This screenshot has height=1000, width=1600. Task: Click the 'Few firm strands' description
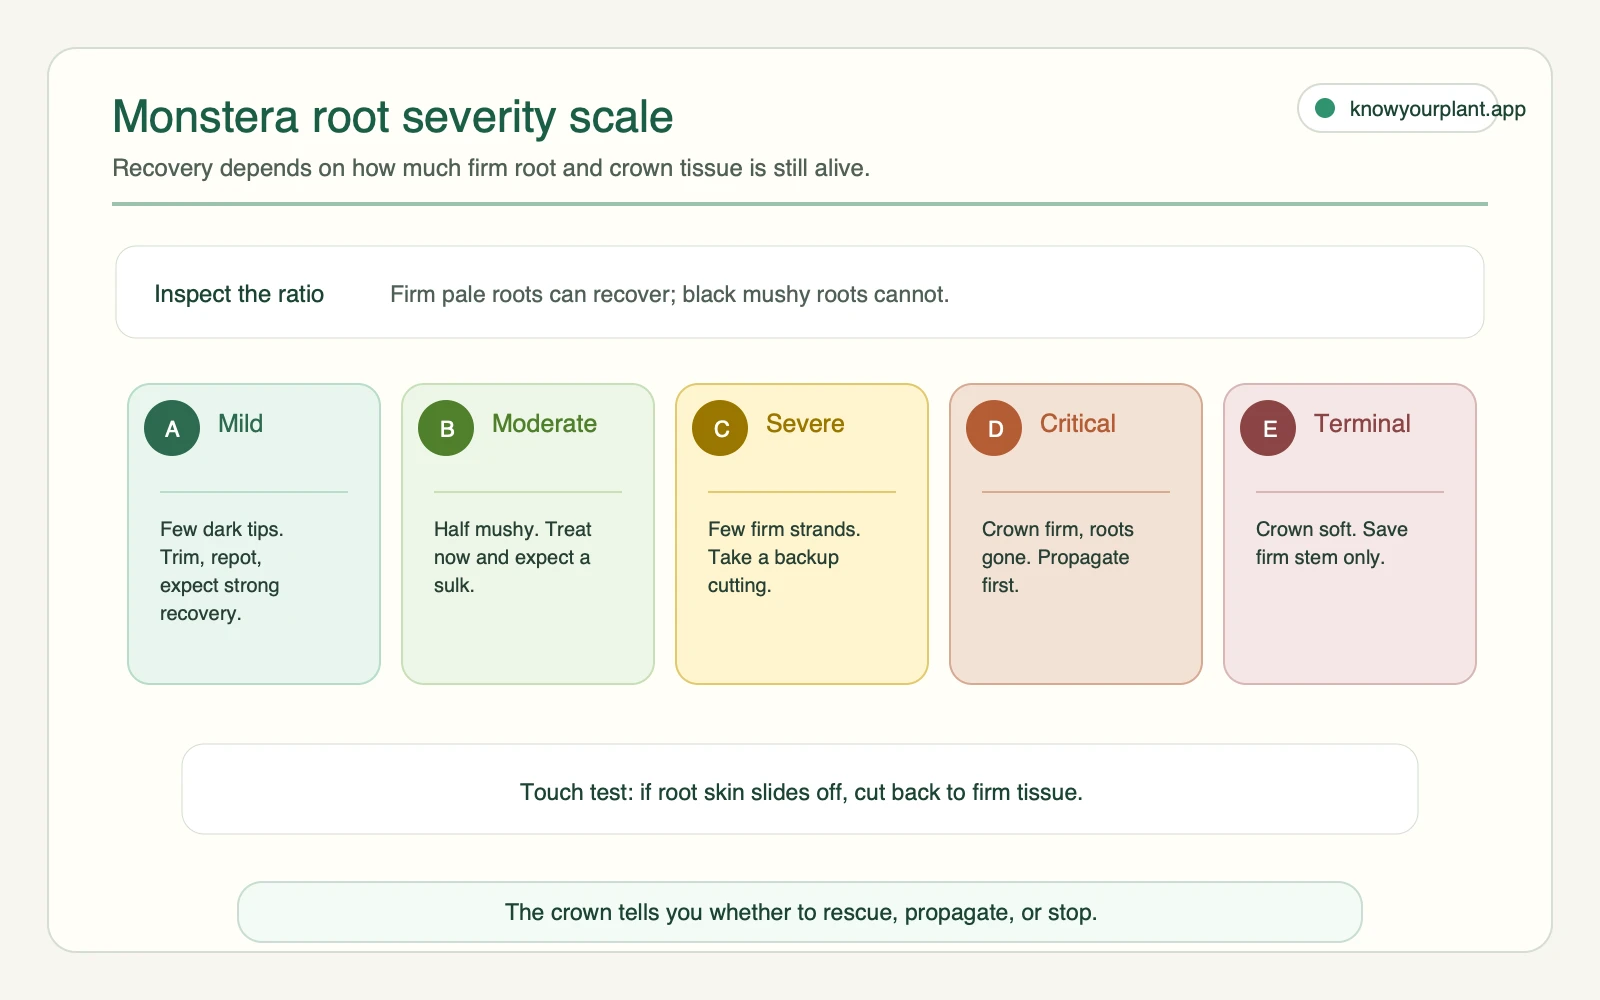[784, 557]
